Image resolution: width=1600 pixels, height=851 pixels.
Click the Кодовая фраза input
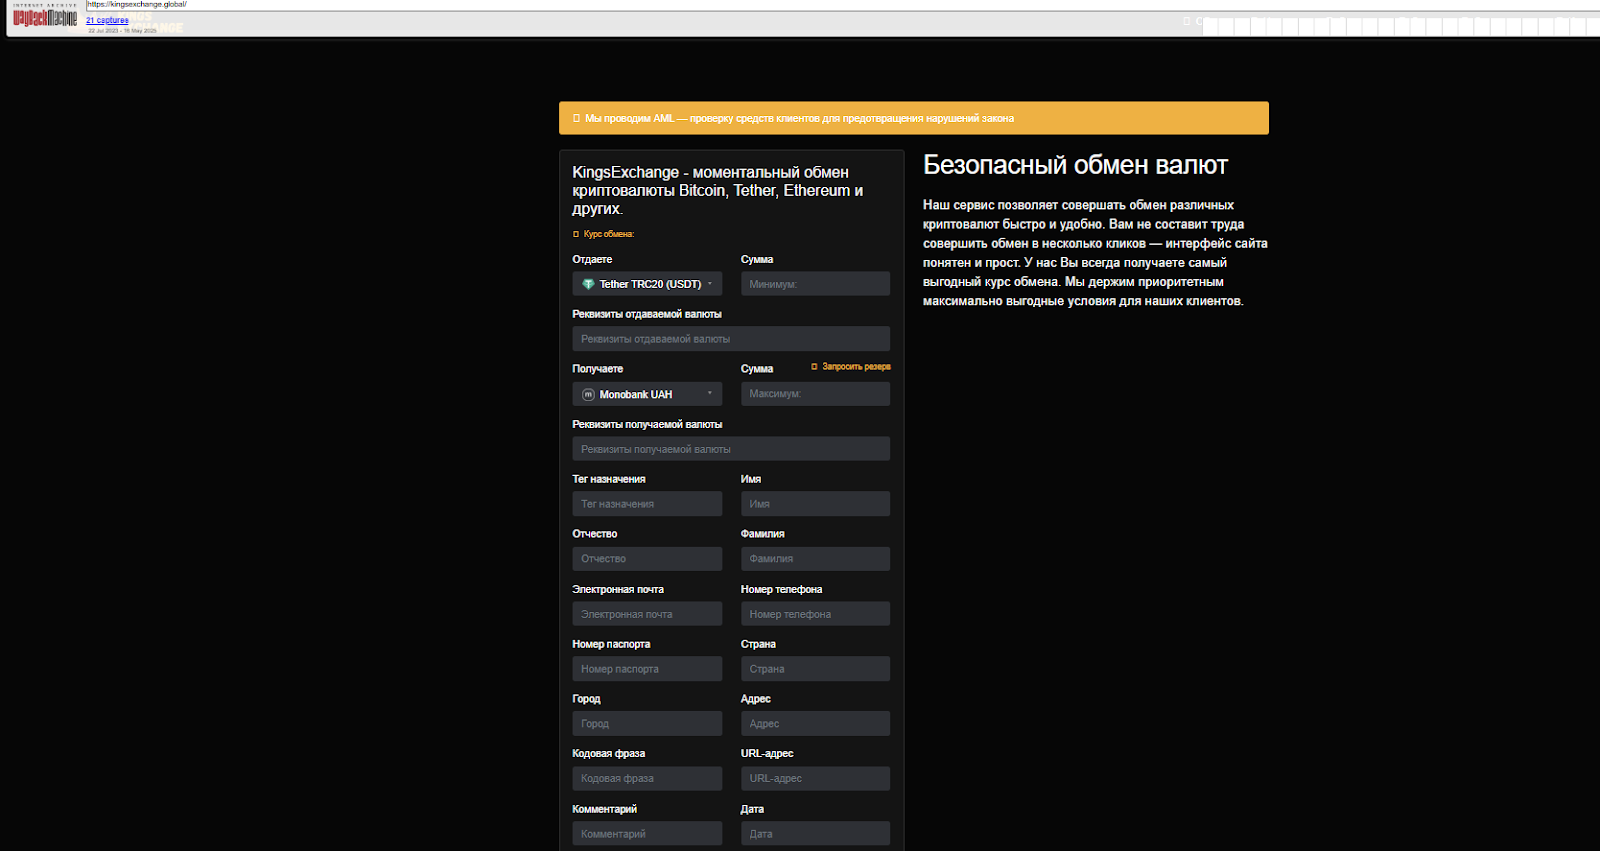point(647,779)
